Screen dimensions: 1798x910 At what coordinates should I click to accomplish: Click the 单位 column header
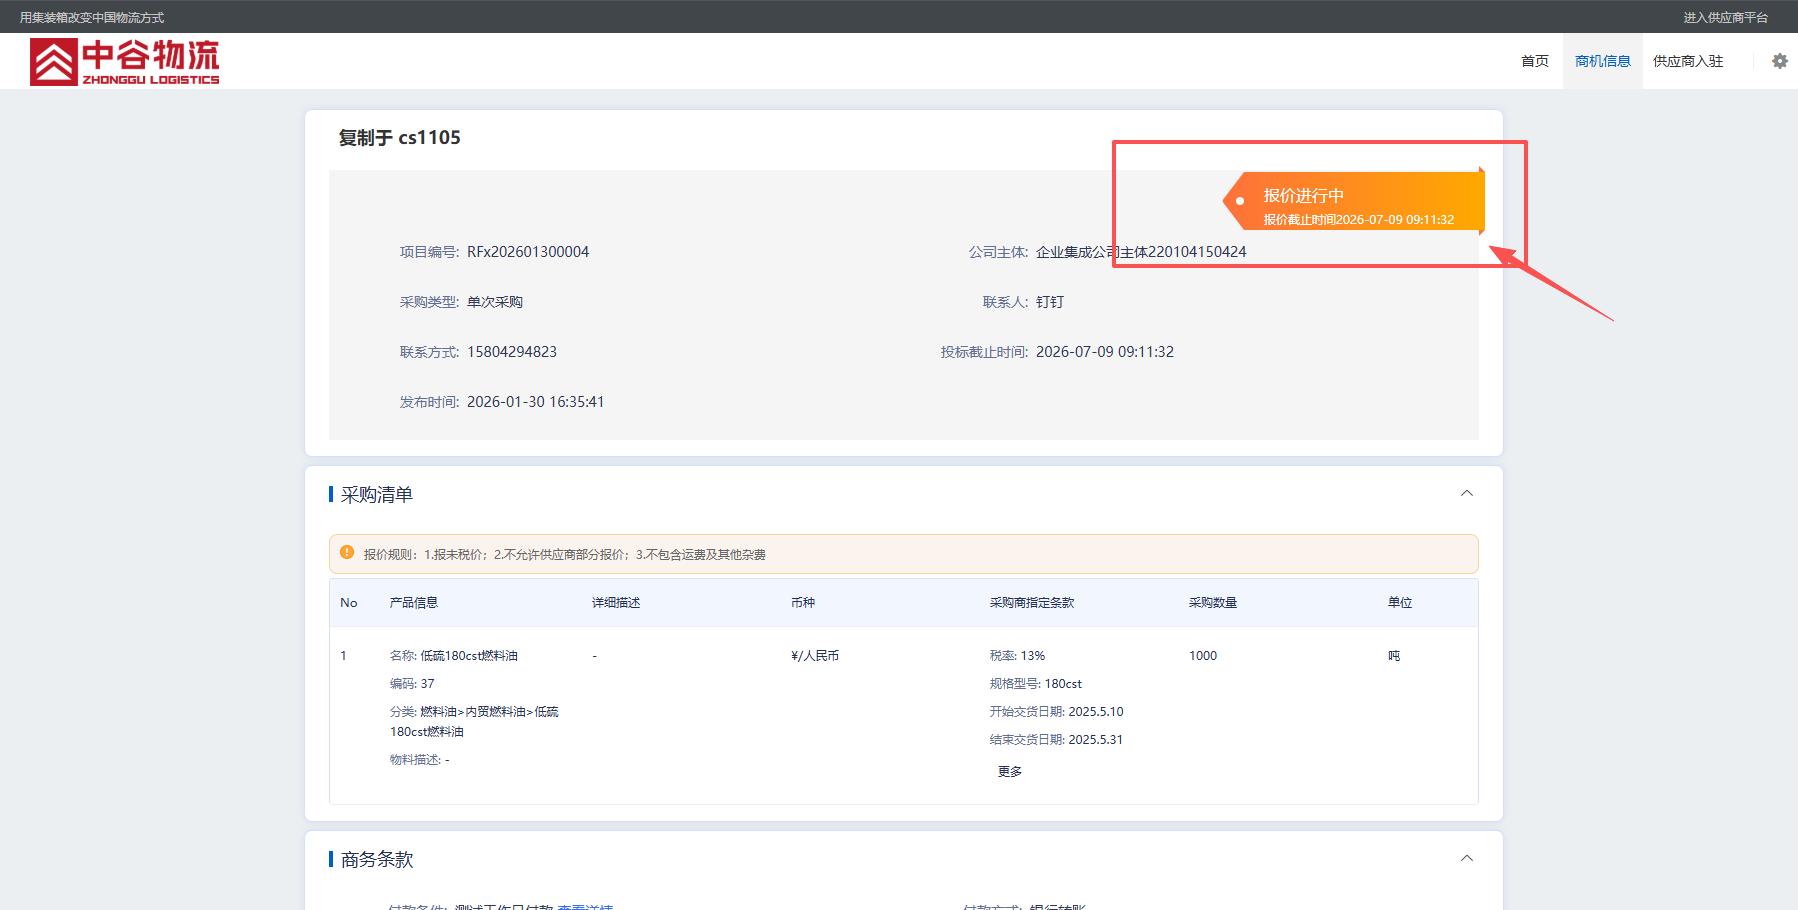1400,602
